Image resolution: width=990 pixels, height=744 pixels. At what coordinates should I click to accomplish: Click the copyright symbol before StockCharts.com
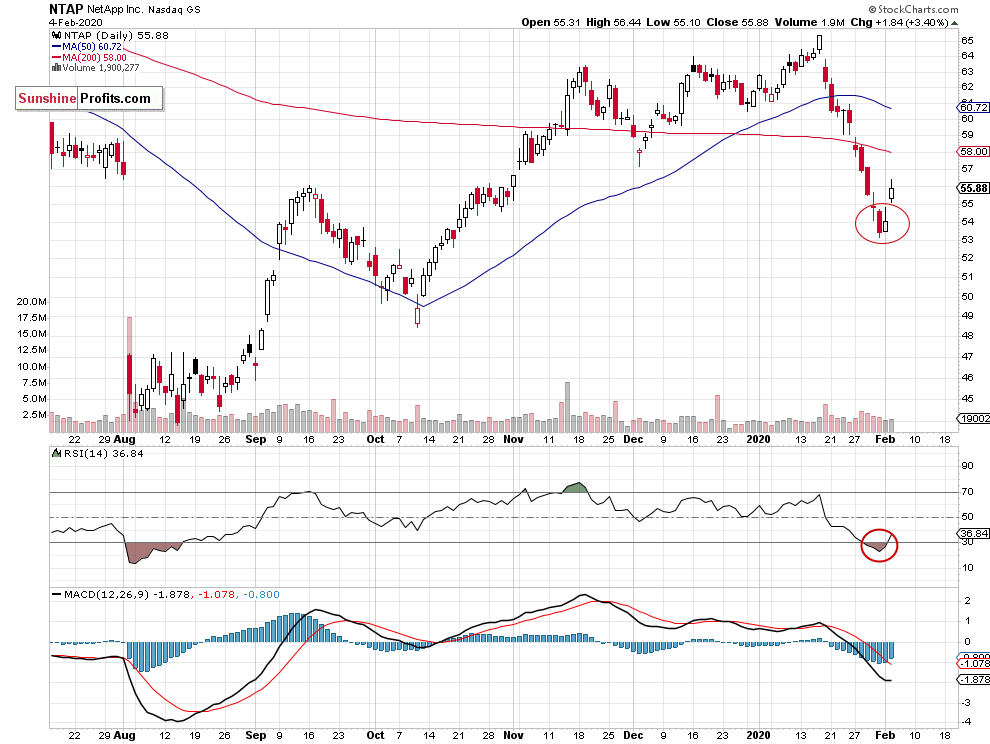[873, 9]
